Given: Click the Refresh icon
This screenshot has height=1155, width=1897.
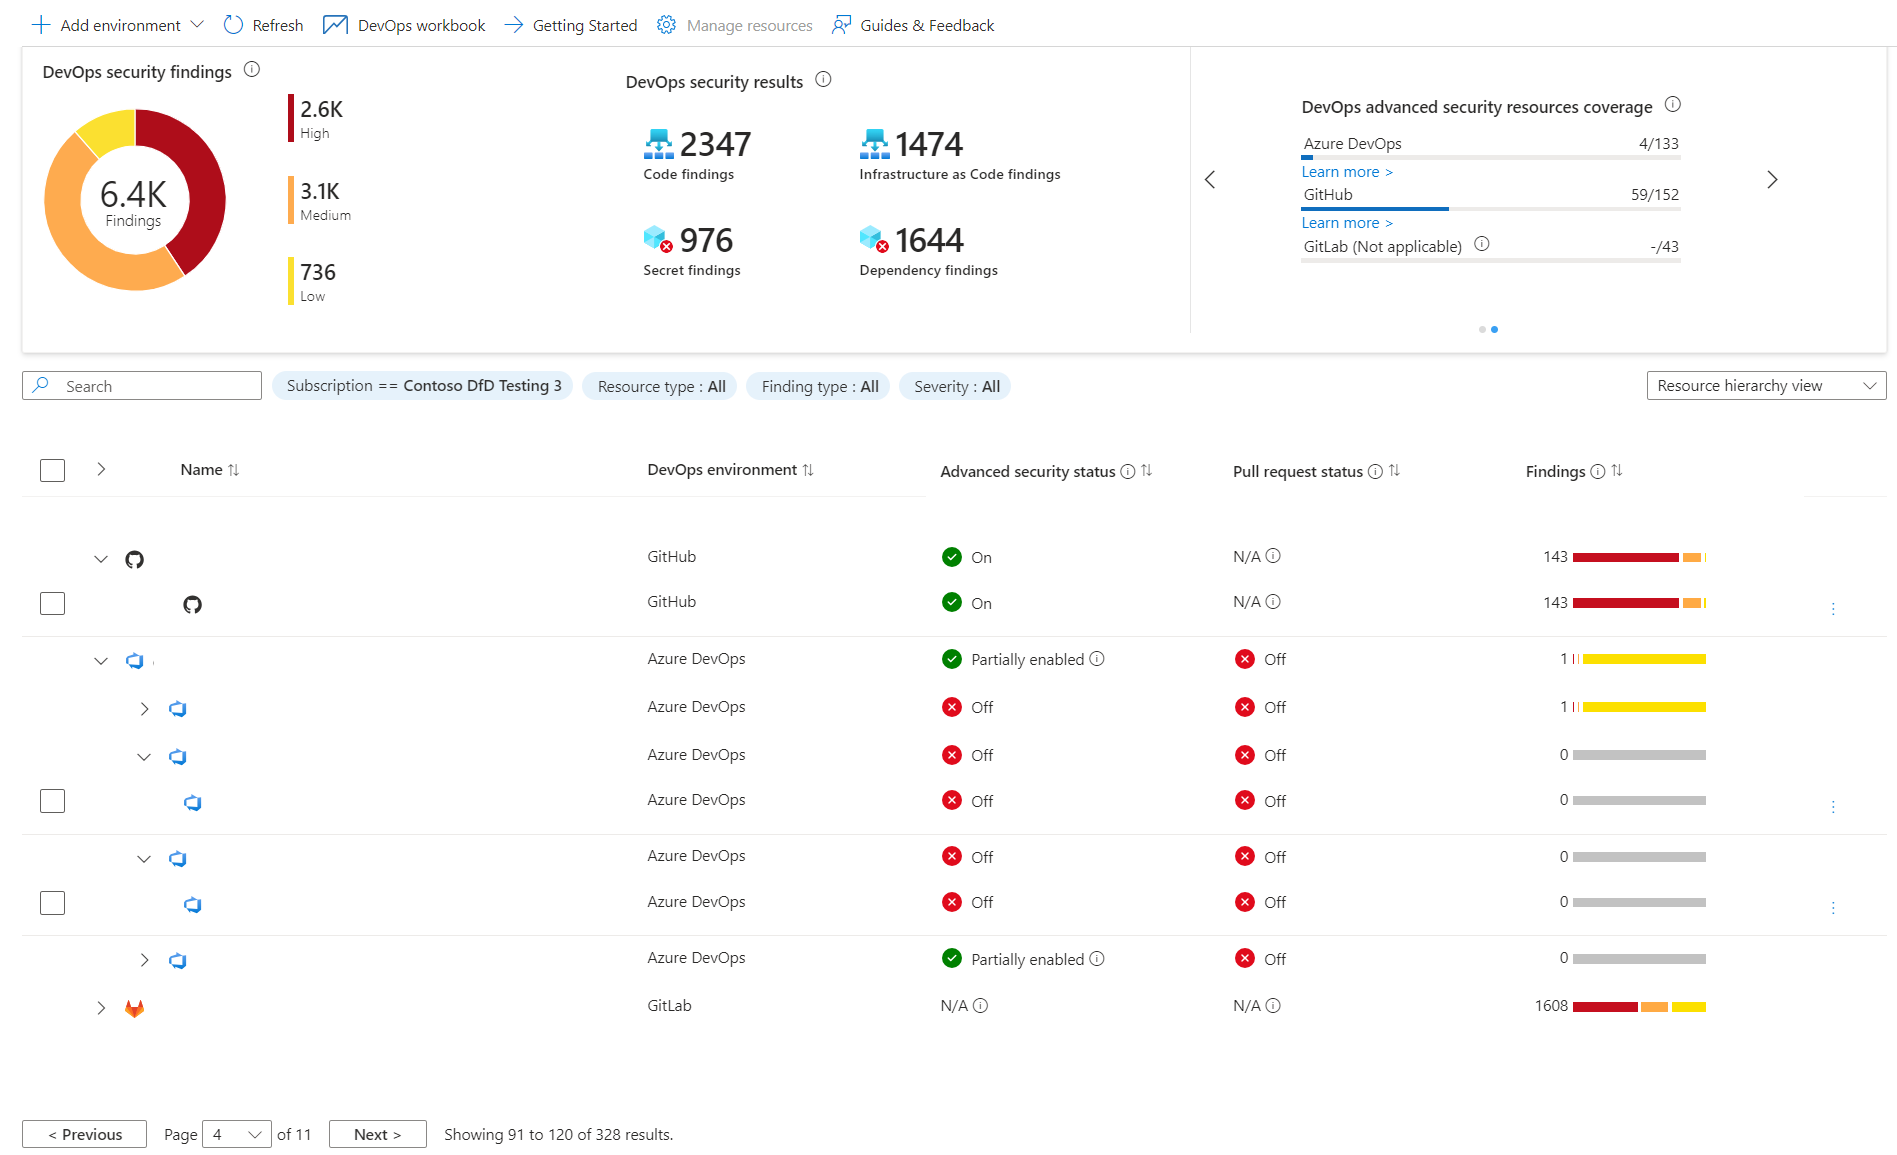Looking at the screenshot, I should point(232,25).
